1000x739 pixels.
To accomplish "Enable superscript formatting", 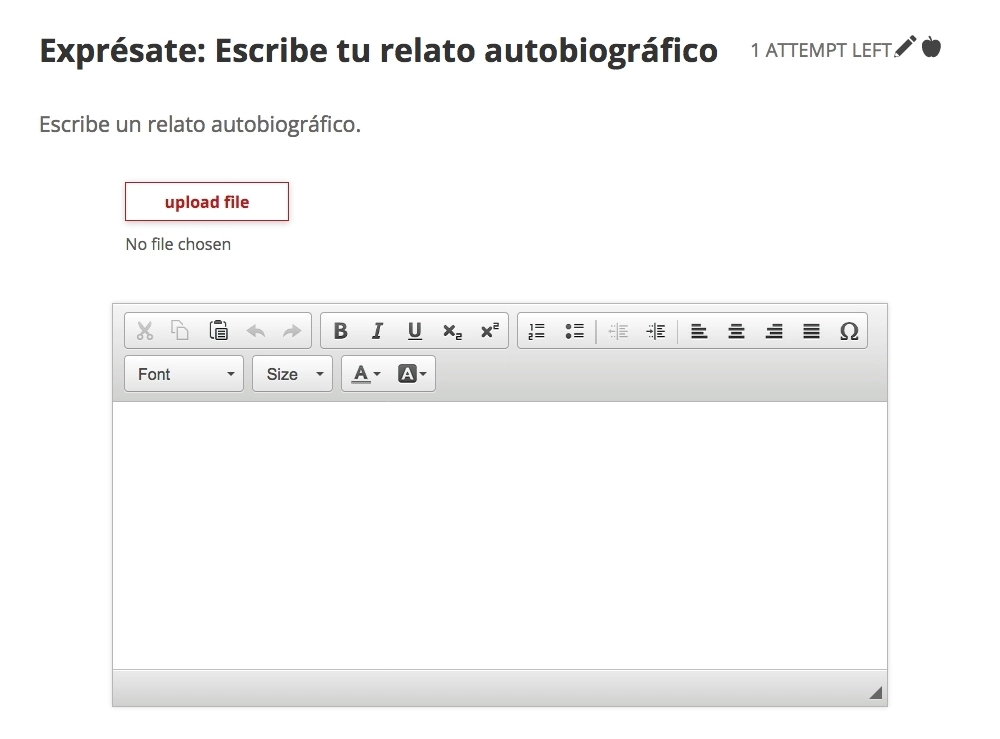I will click(489, 331).
